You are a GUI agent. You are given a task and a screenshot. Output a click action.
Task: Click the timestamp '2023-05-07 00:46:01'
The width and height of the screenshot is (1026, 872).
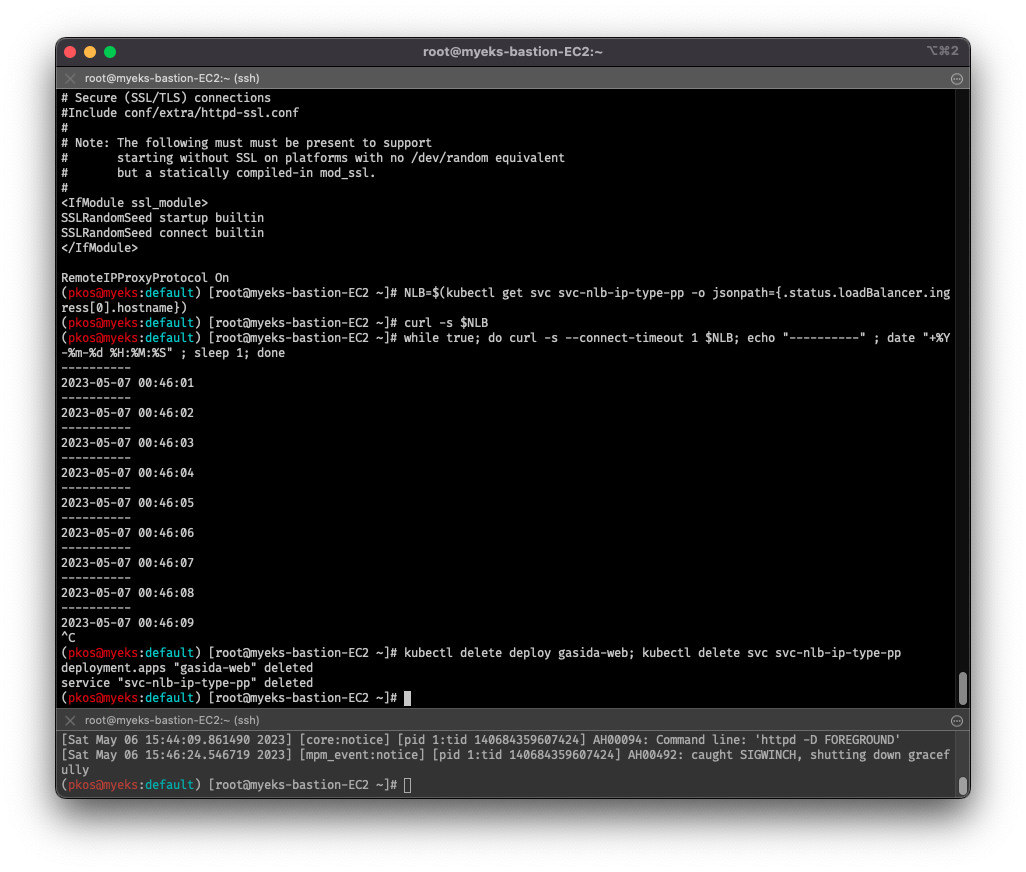[128, 383]
